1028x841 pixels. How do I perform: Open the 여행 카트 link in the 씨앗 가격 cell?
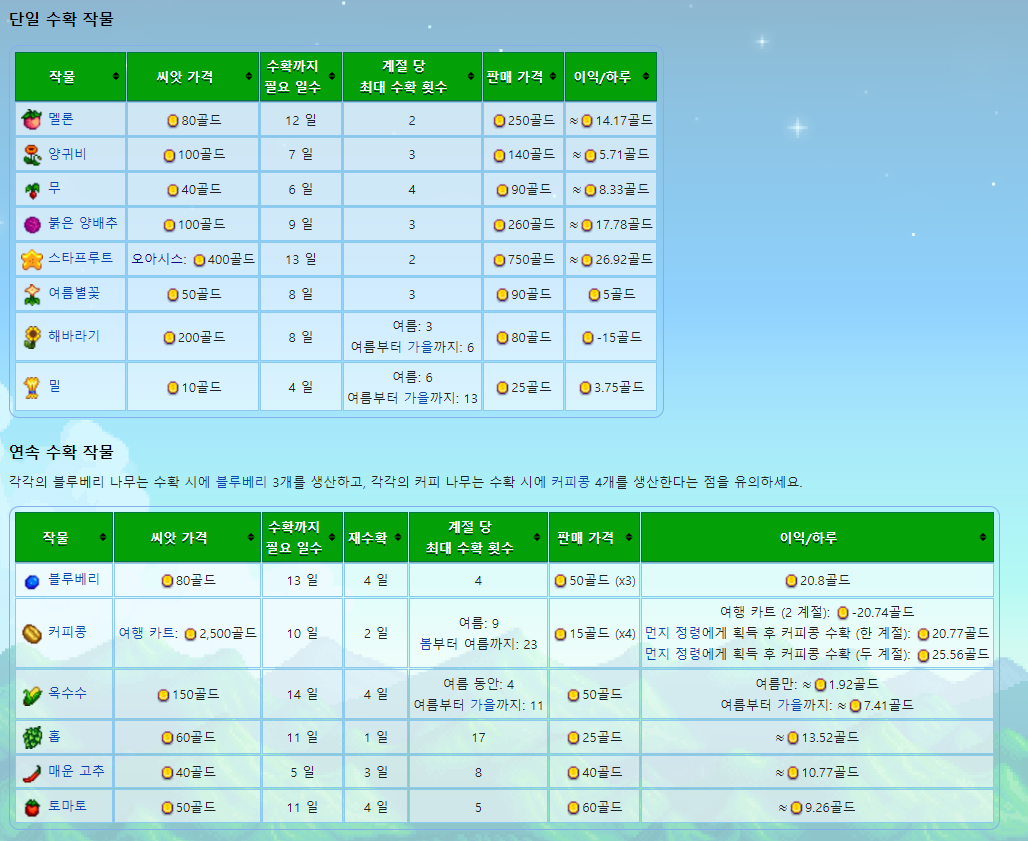point(146,633)
